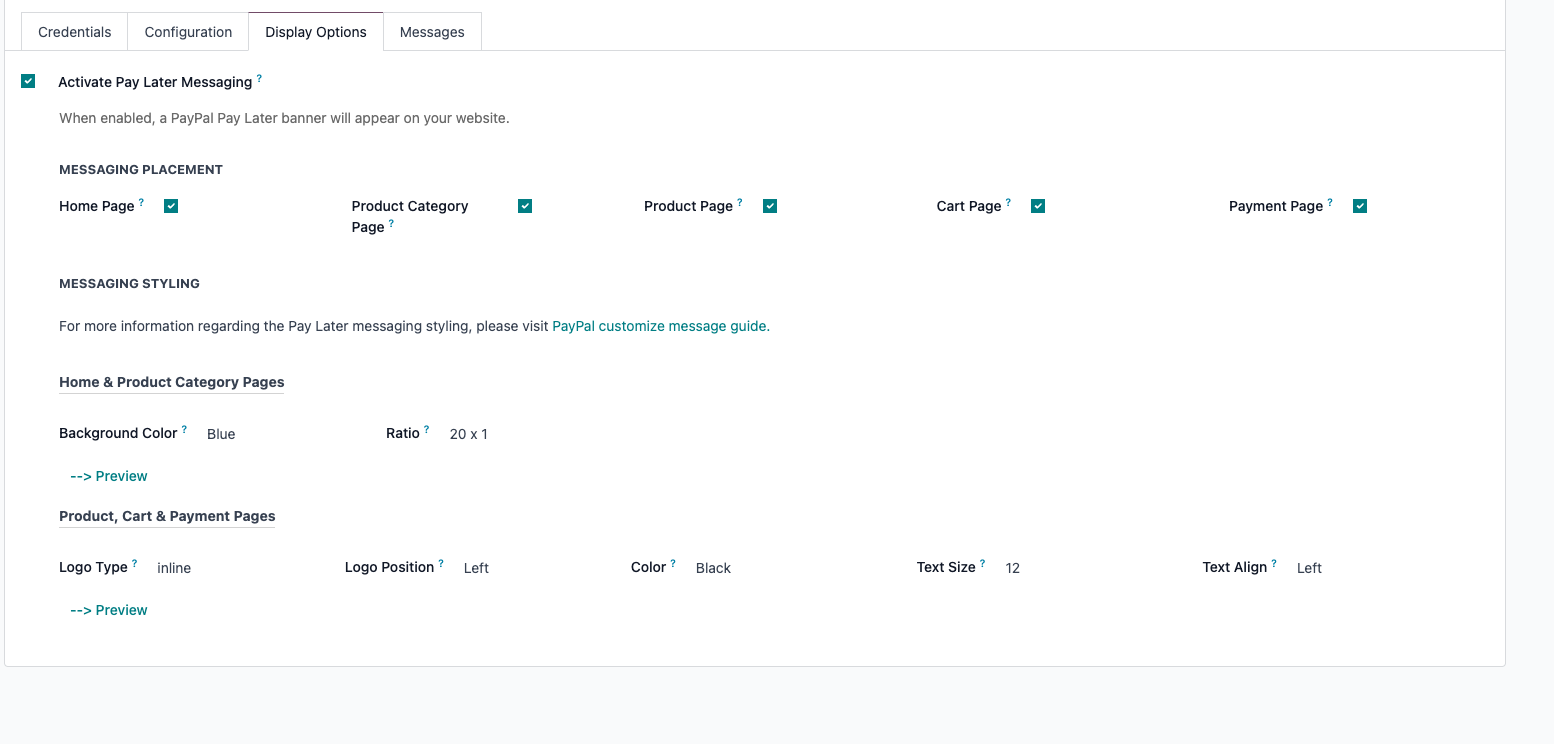Toggle the Payment Page checkbox
Screen dimensions: 1554x744
pyautogui.click(x=1360, y=206)
